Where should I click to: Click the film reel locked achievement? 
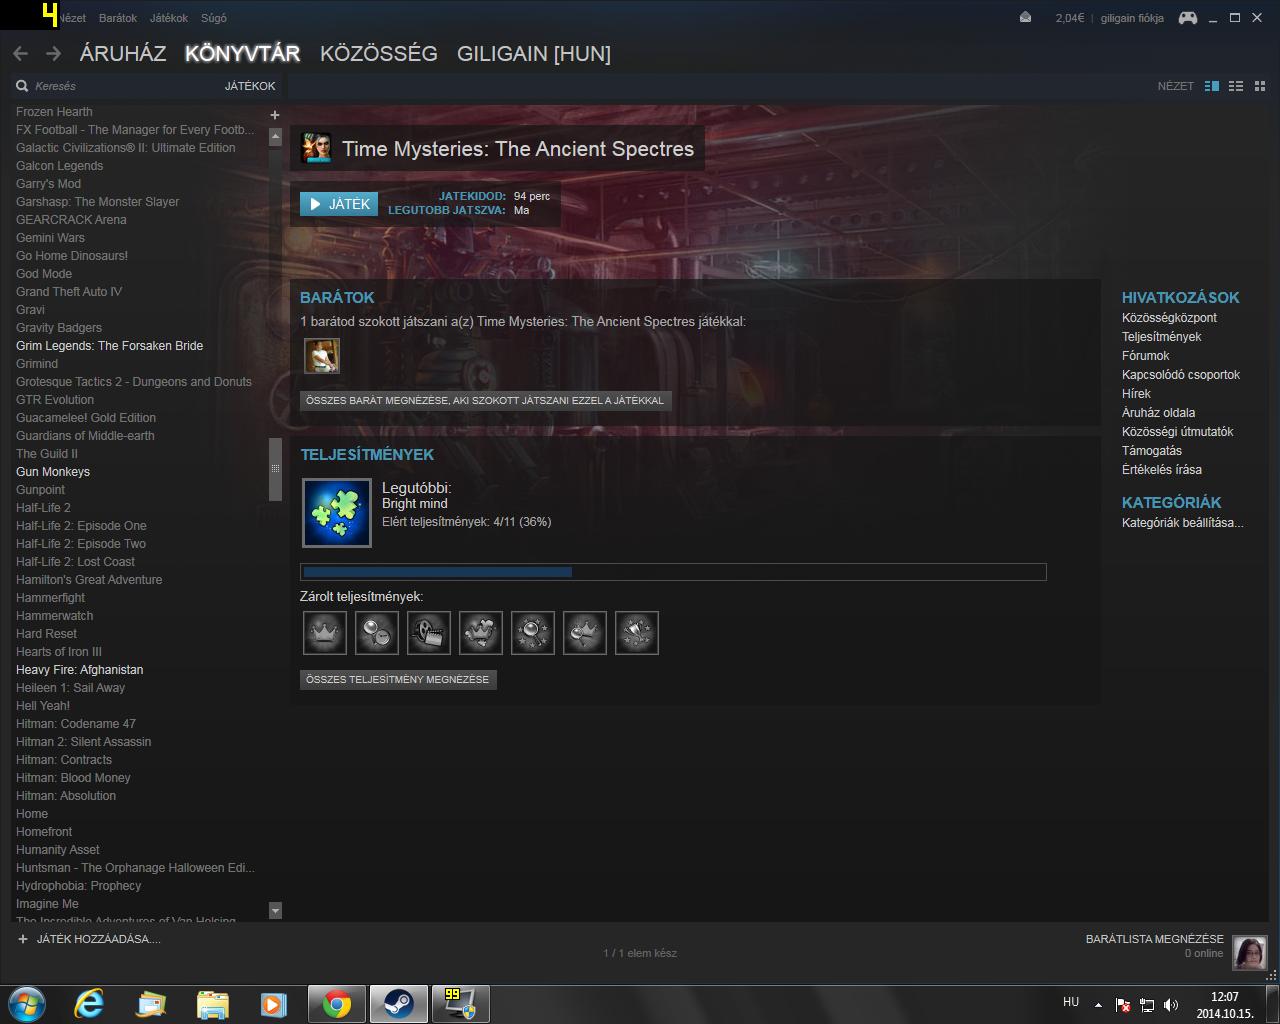(x=429, y=633)
